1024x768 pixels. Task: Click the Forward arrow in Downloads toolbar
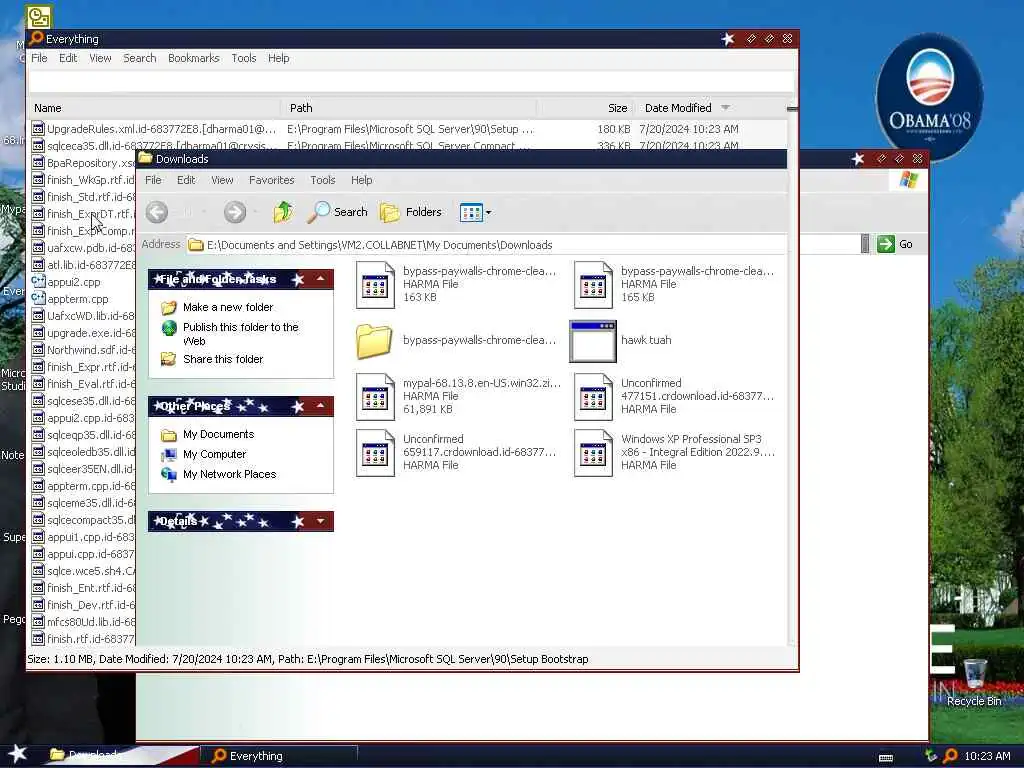tap(235, 212)
